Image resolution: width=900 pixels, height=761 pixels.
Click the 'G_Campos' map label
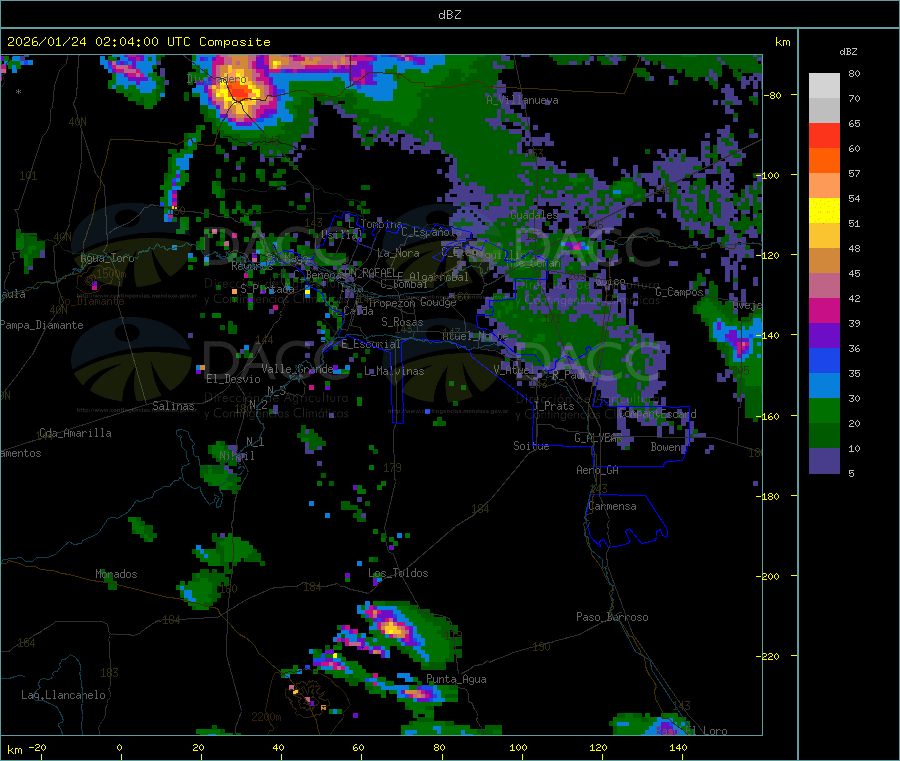679,292
